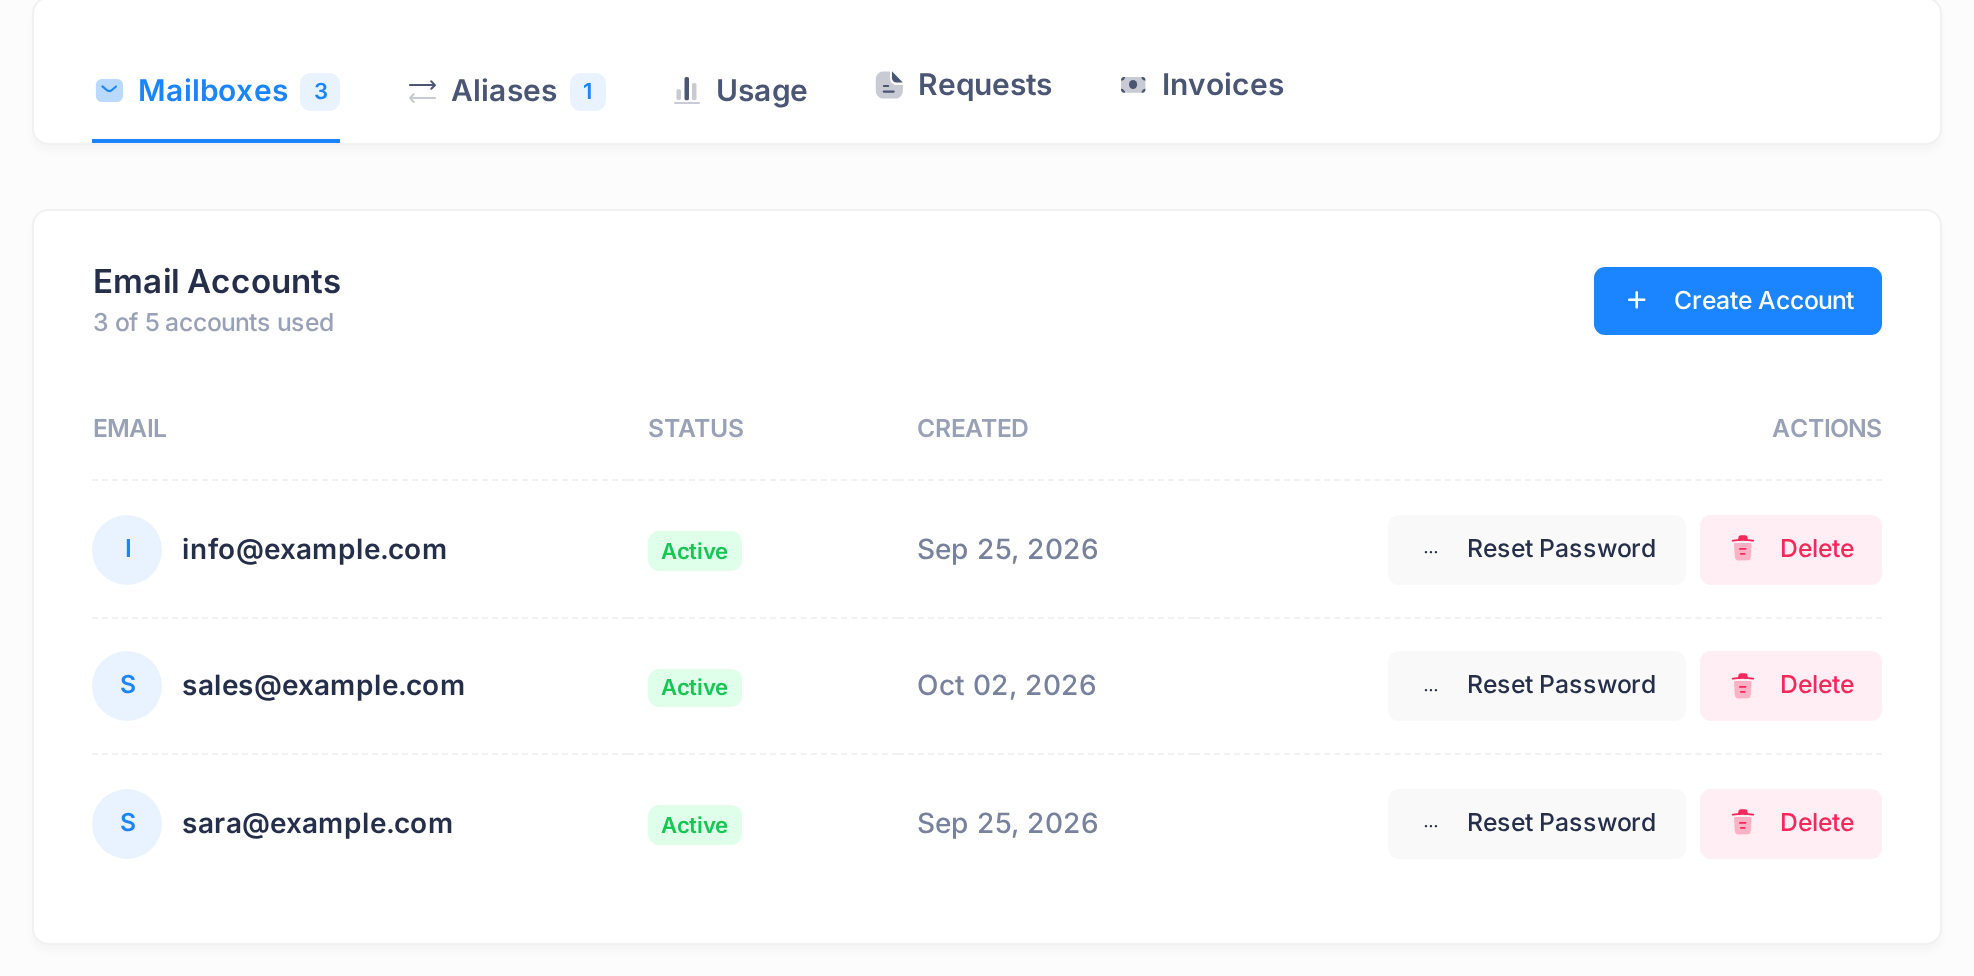The height and width of the screenshot is (976, 1974).
Task: Switch to the Aliases tab
Action: click(506, 91)
